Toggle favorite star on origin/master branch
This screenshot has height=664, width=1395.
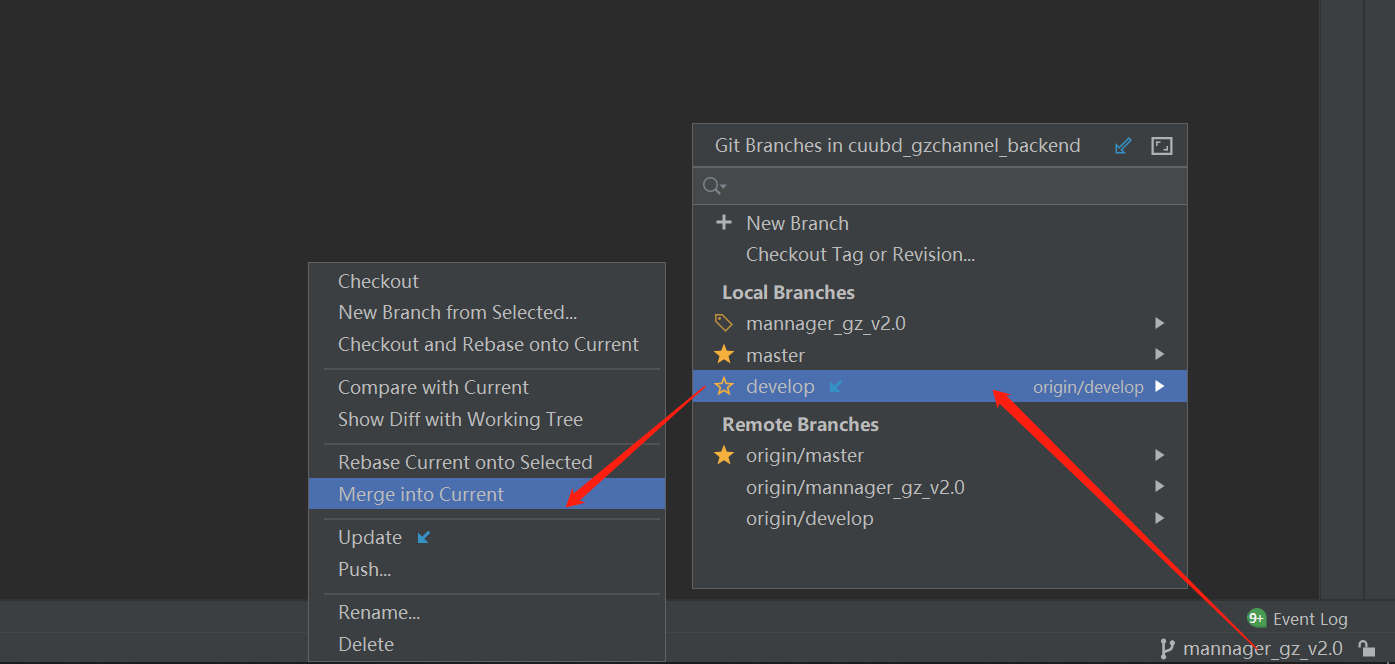coord(724,455)
